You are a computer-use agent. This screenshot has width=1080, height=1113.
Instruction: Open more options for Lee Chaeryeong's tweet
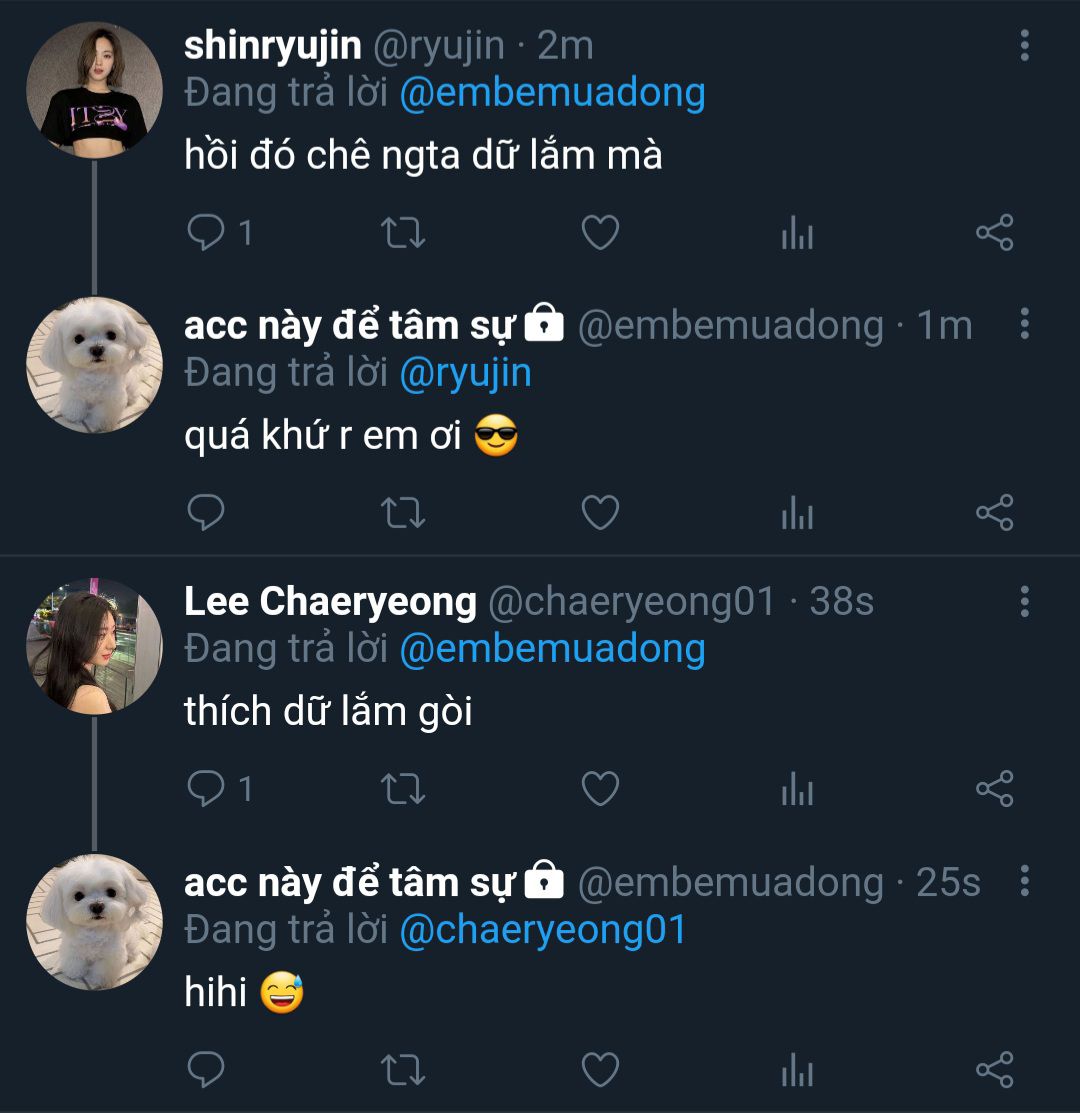[1025, 602]
